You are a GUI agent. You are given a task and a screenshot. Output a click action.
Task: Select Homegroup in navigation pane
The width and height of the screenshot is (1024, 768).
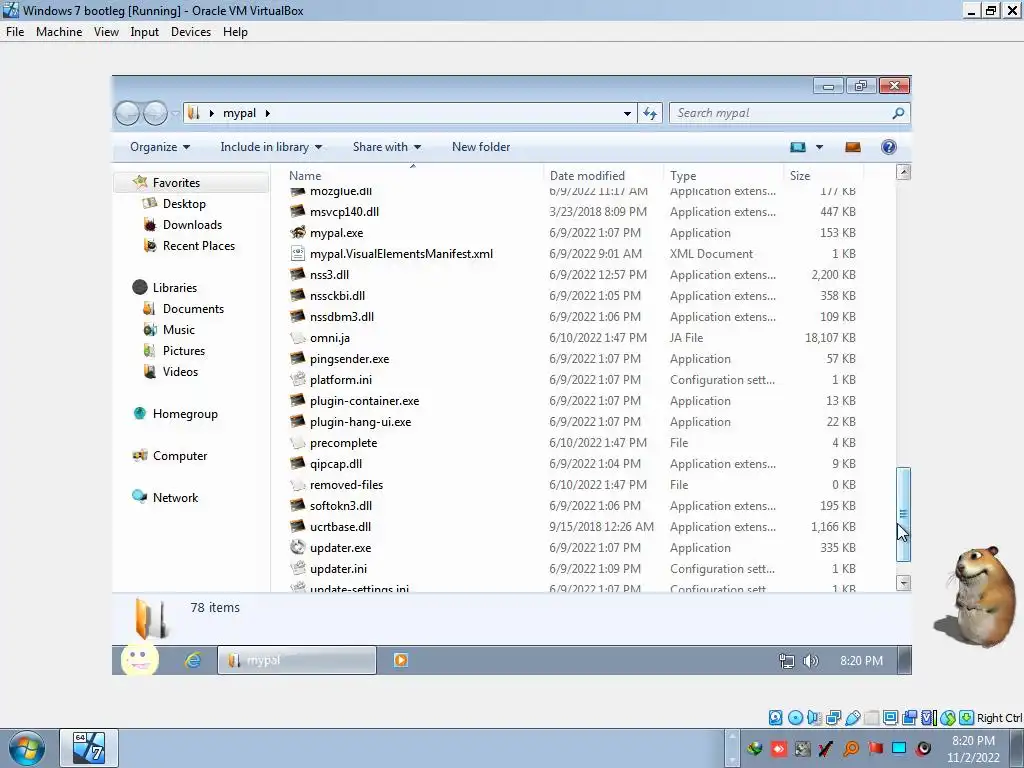coord(185,413)
